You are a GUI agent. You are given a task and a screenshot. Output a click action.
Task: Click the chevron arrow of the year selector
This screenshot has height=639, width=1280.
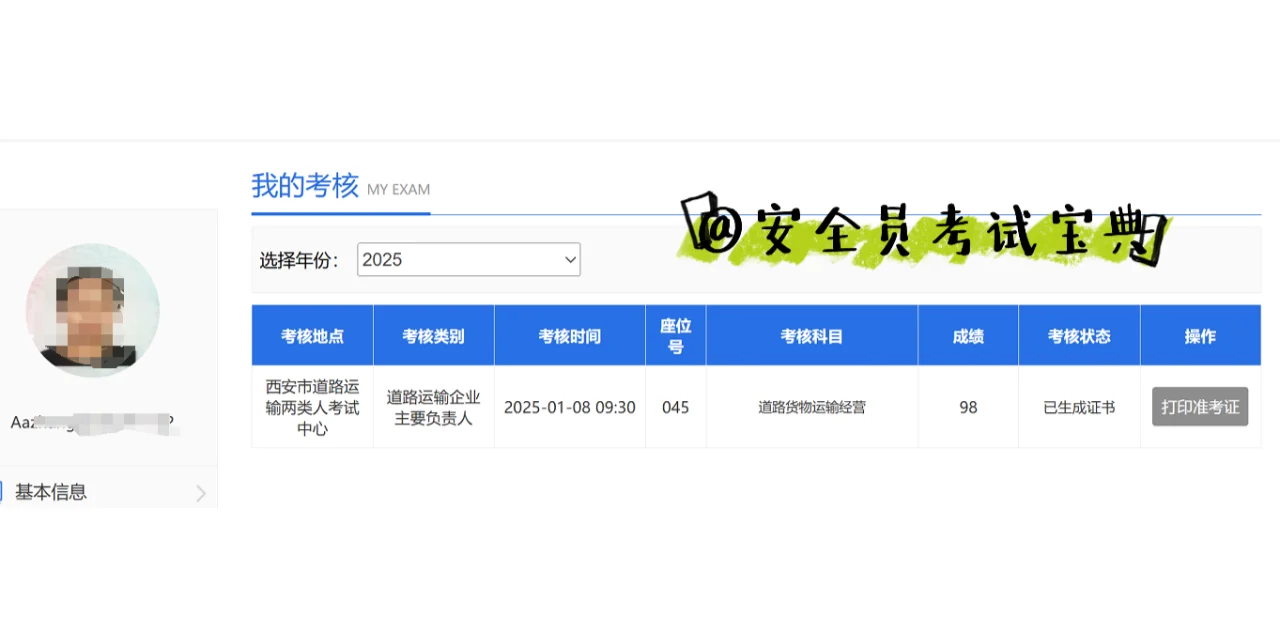point(570,259)
